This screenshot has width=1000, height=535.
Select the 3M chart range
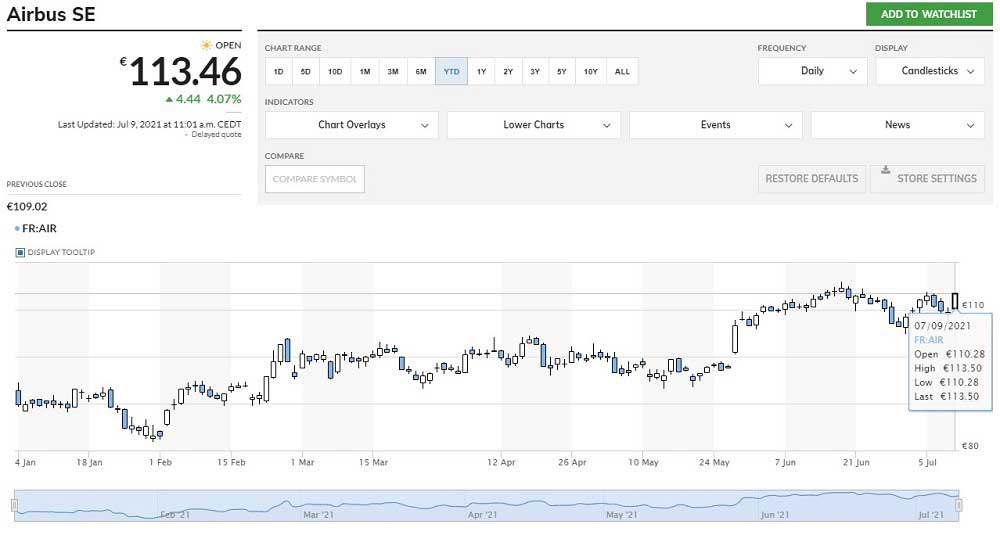[393, 71]
